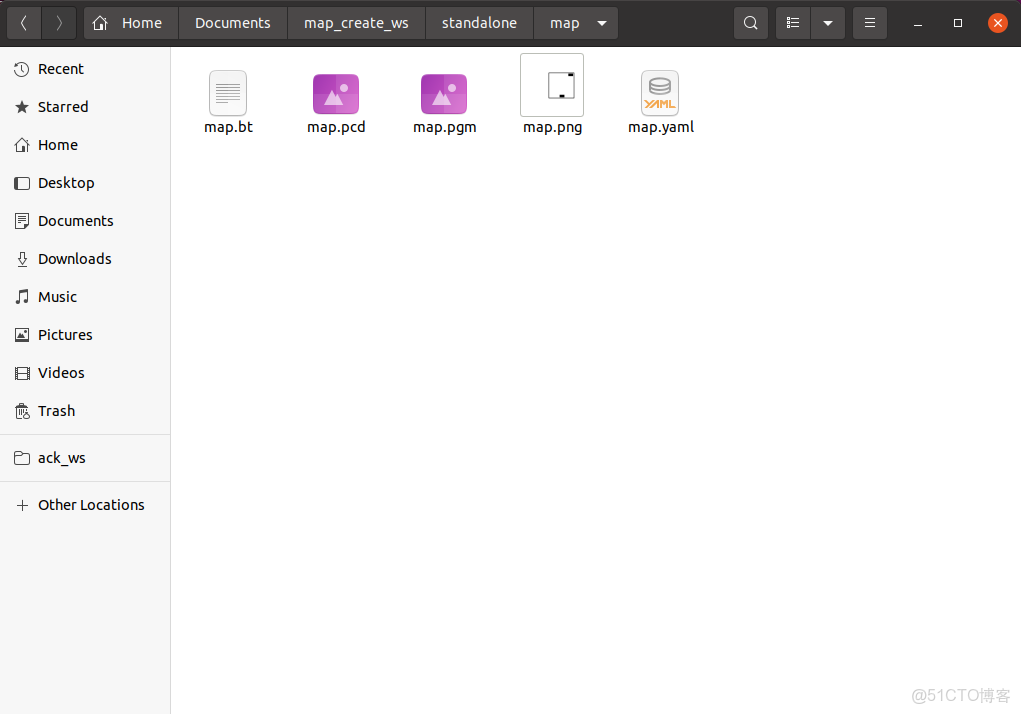Open the search magnifier button
Viewport: 1021px width, 714px height.
coord(751,23)
